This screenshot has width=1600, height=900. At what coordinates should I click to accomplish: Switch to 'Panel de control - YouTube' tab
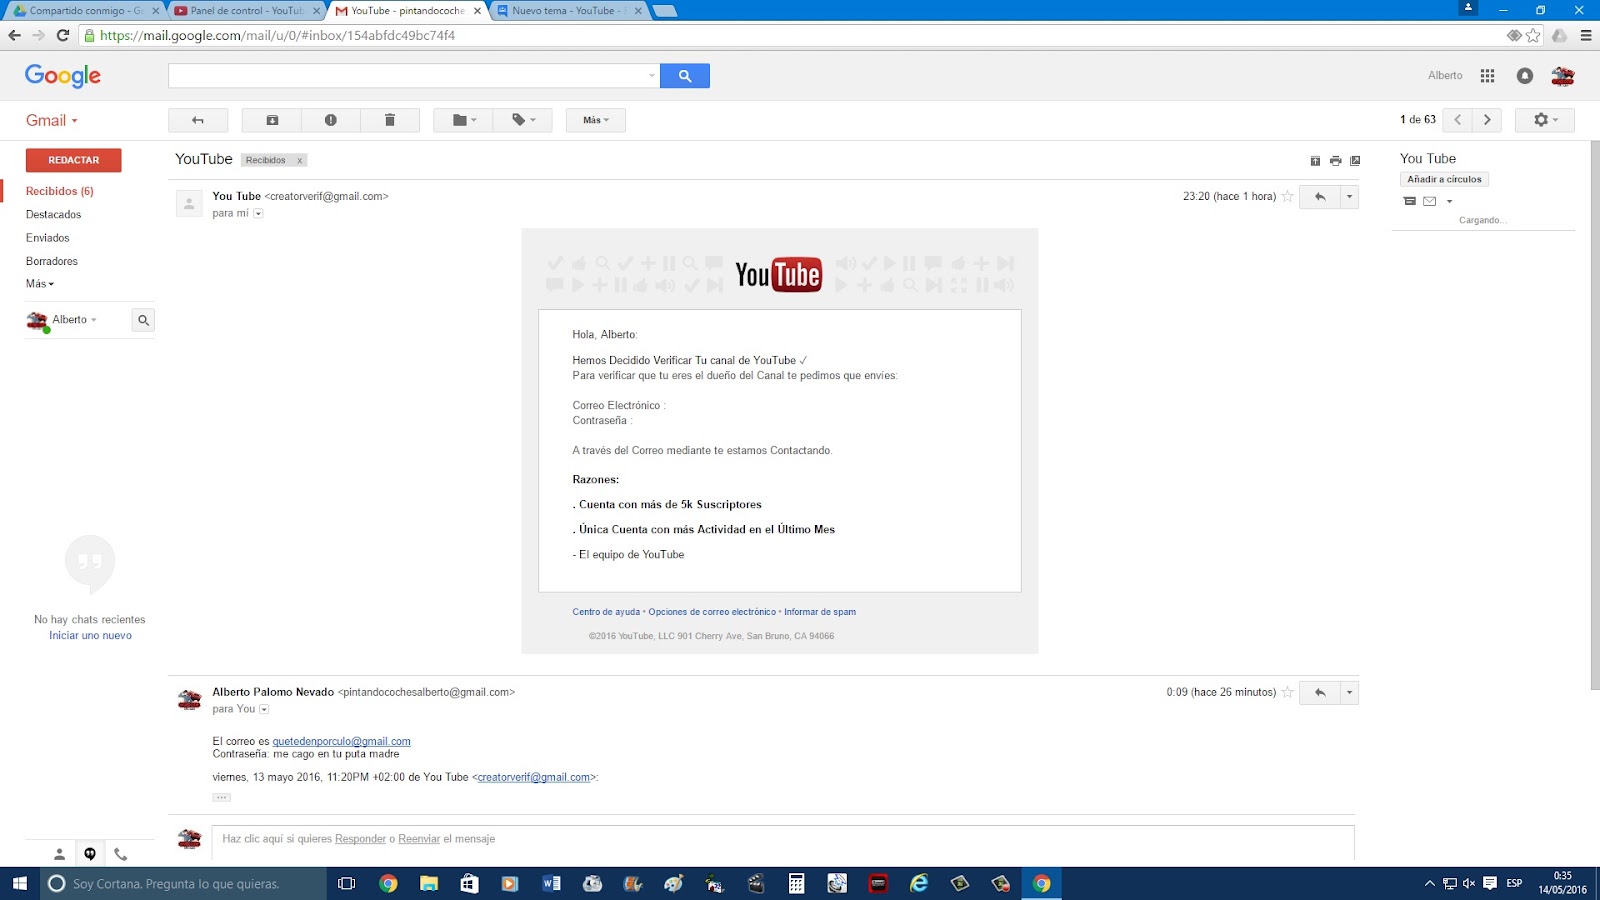[245, 11]
